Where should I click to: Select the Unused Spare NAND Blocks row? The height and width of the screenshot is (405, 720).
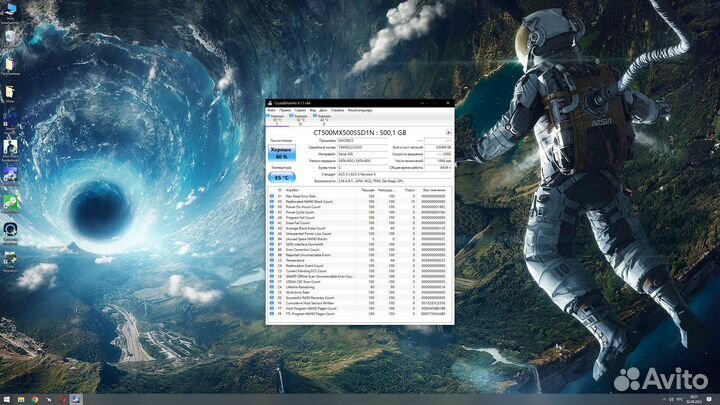pos(360,239)
